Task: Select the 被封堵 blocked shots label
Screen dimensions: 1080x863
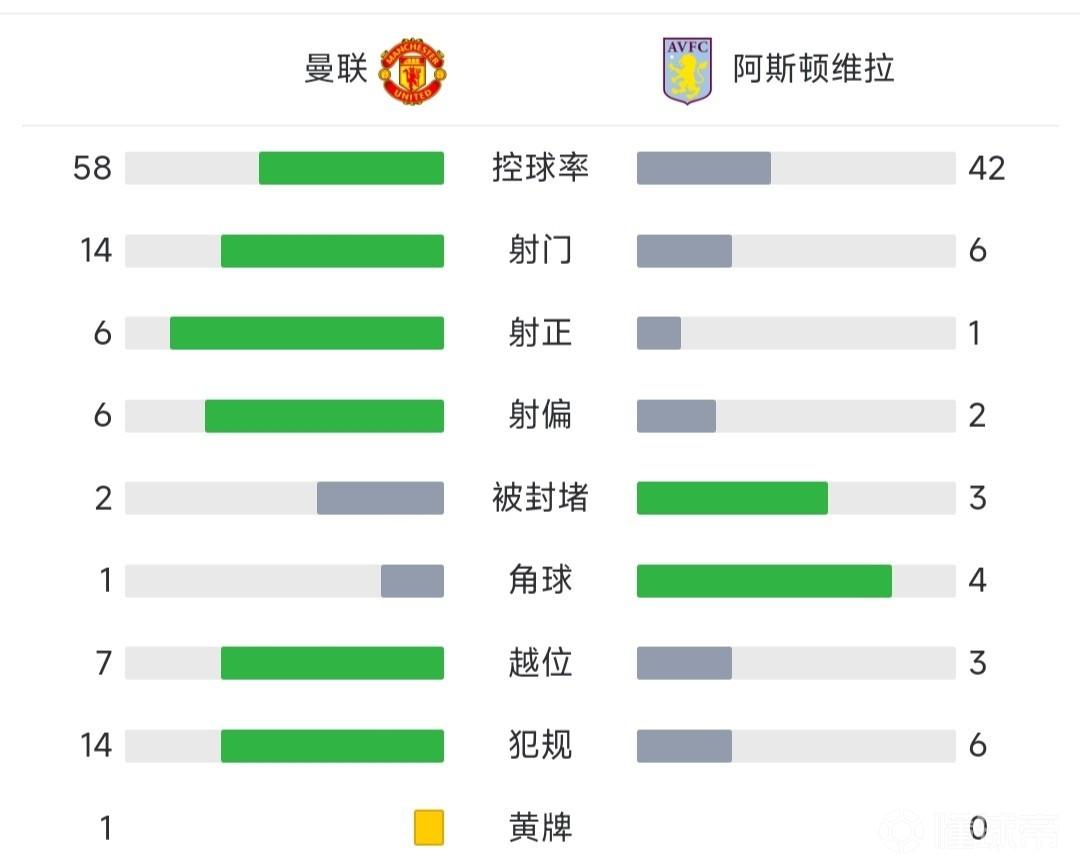Action: point(540,498)
